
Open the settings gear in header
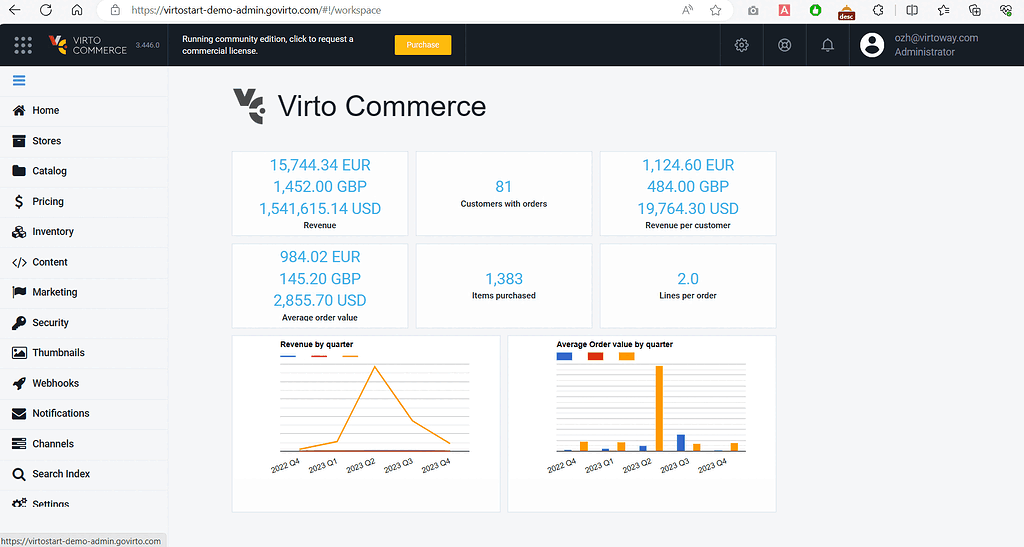coord(741,45)
